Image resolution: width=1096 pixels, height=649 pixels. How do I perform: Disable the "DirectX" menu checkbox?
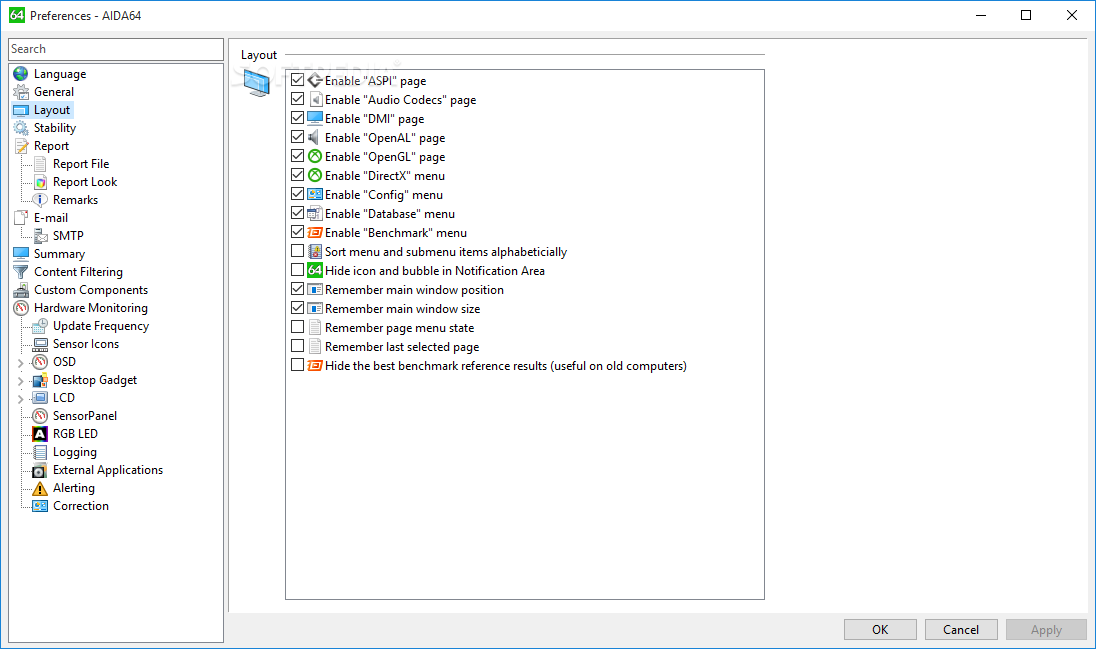[x=298, y=176]
